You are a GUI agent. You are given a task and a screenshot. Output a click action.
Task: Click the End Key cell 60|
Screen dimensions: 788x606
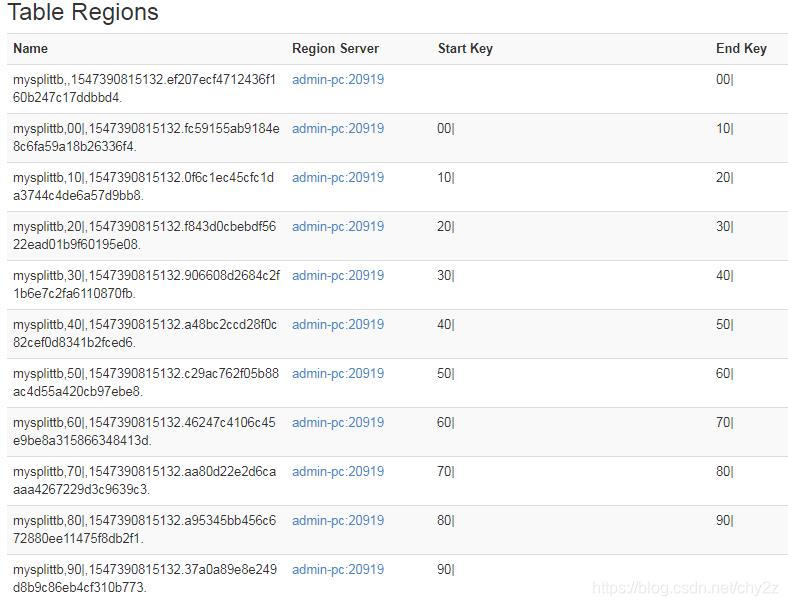(x=725, y=373)
